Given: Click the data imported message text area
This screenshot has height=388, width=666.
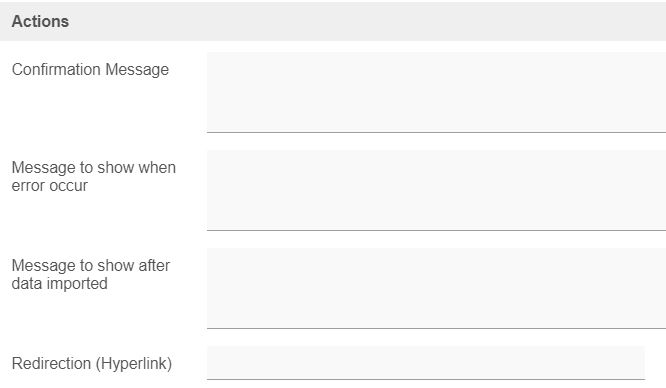Looking at the screenshot, I should pos(436,288).
